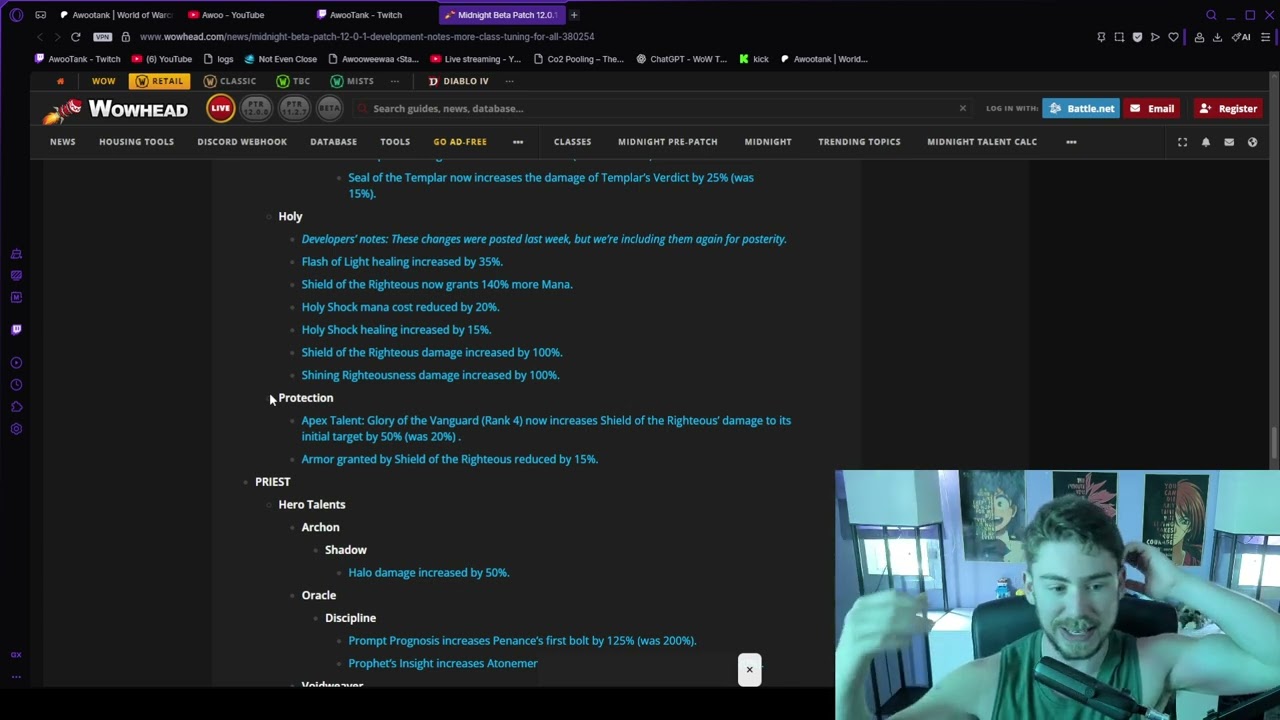Click the Opera GX menu logo
The height and width of the screenshot is (720, 1280).
coord(16,15)
